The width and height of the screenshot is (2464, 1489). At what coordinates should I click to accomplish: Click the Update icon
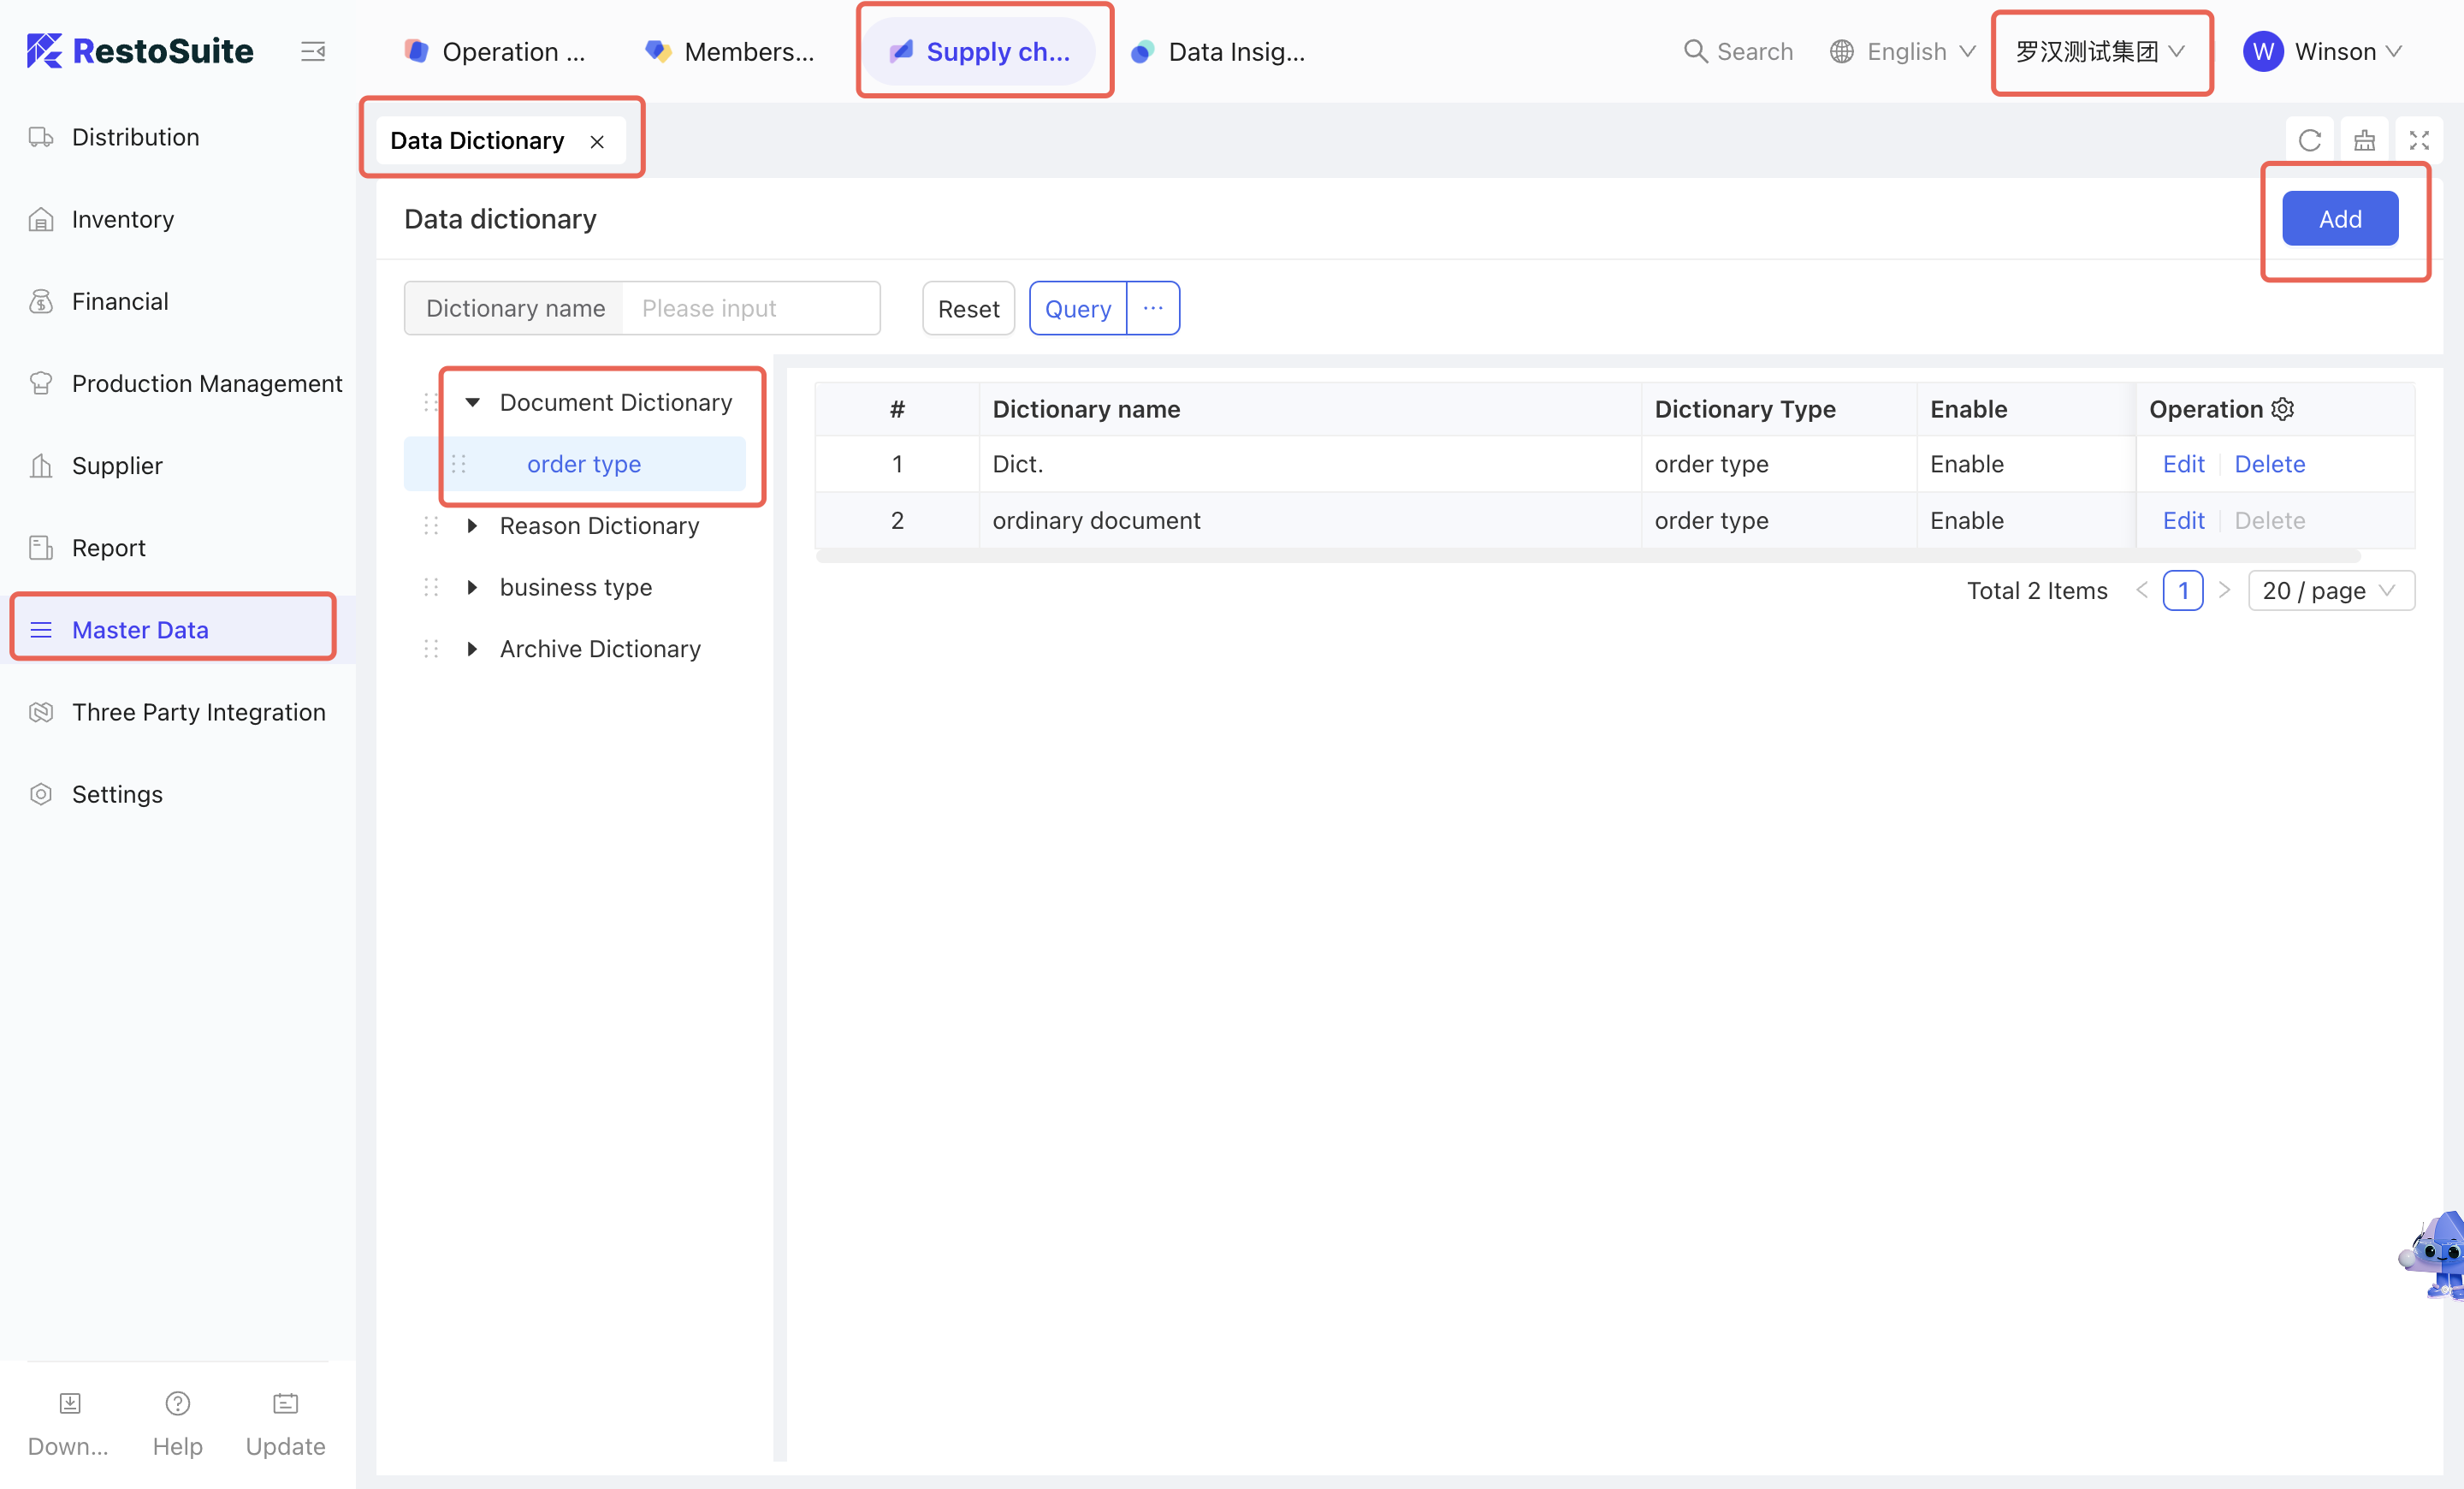point(285,1403)
